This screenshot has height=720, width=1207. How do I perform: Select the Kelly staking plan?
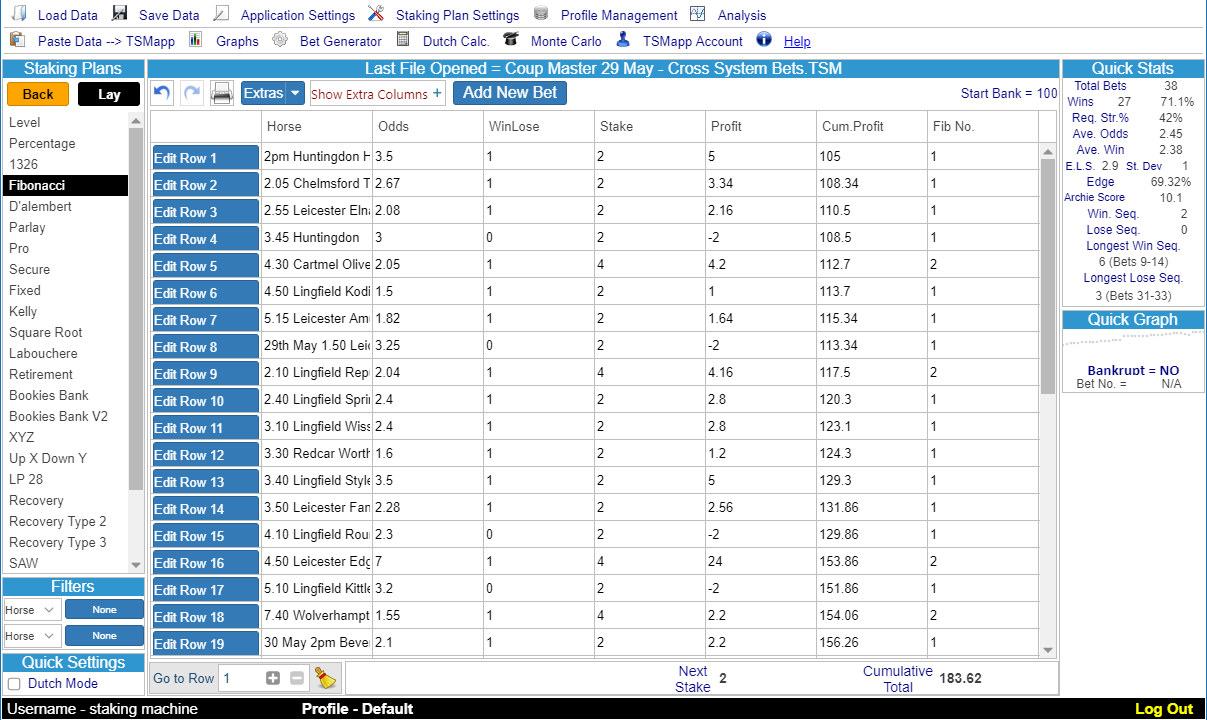click(25, 312)
